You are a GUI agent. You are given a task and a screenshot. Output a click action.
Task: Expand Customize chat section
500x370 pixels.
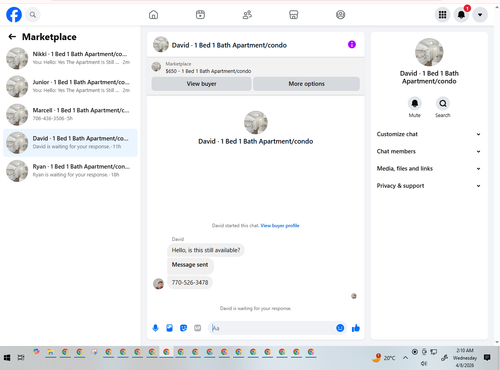429,134
